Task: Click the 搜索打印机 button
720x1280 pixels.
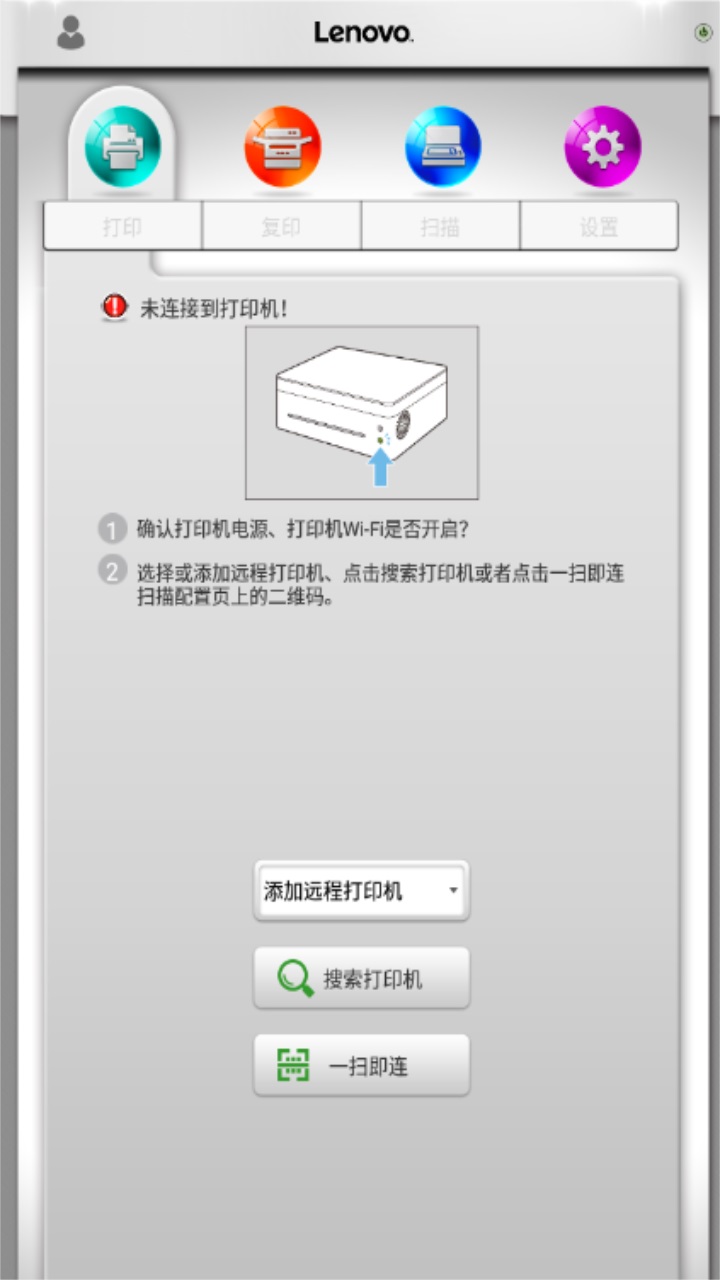Action: 361,978
